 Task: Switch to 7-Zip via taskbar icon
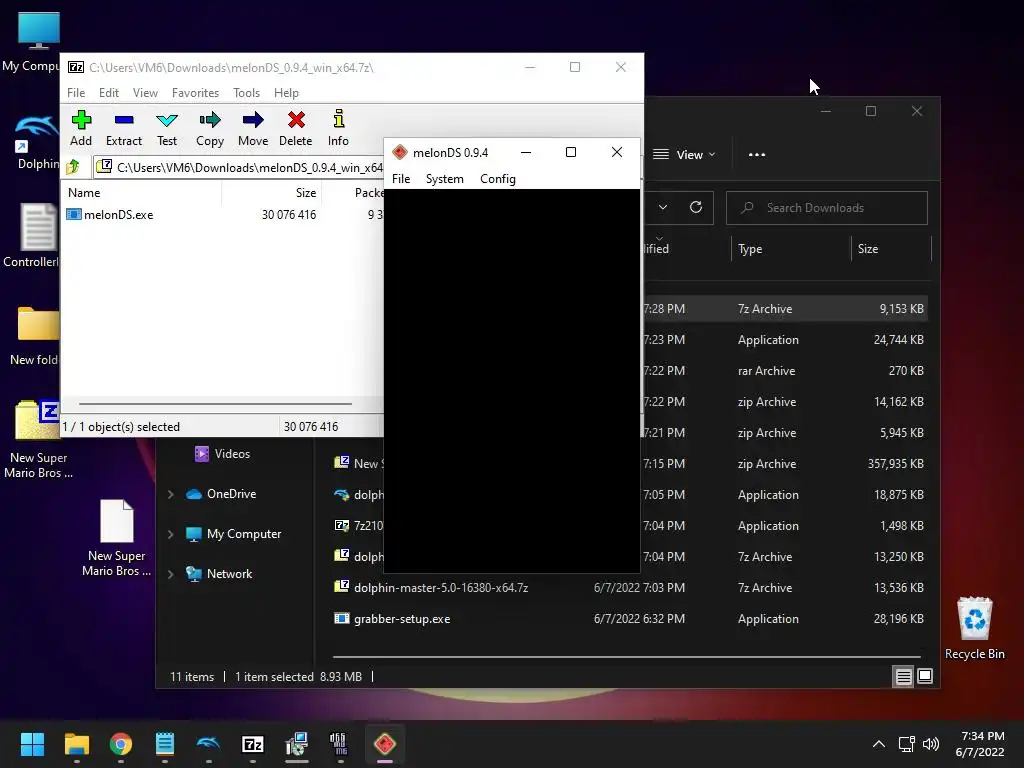pos(253,744)
